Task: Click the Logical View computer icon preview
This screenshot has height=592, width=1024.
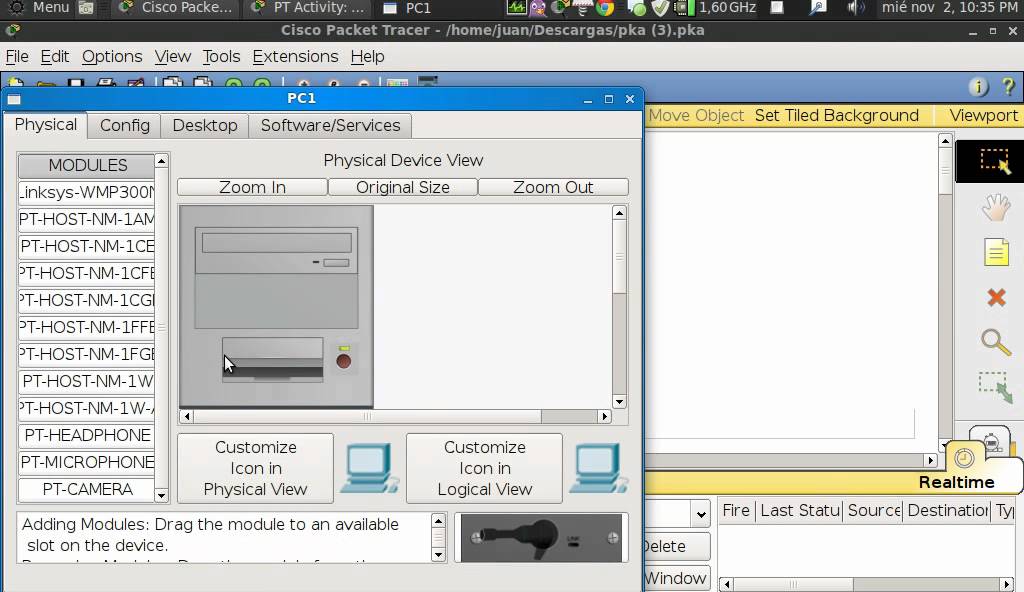Action: point(598,468)
